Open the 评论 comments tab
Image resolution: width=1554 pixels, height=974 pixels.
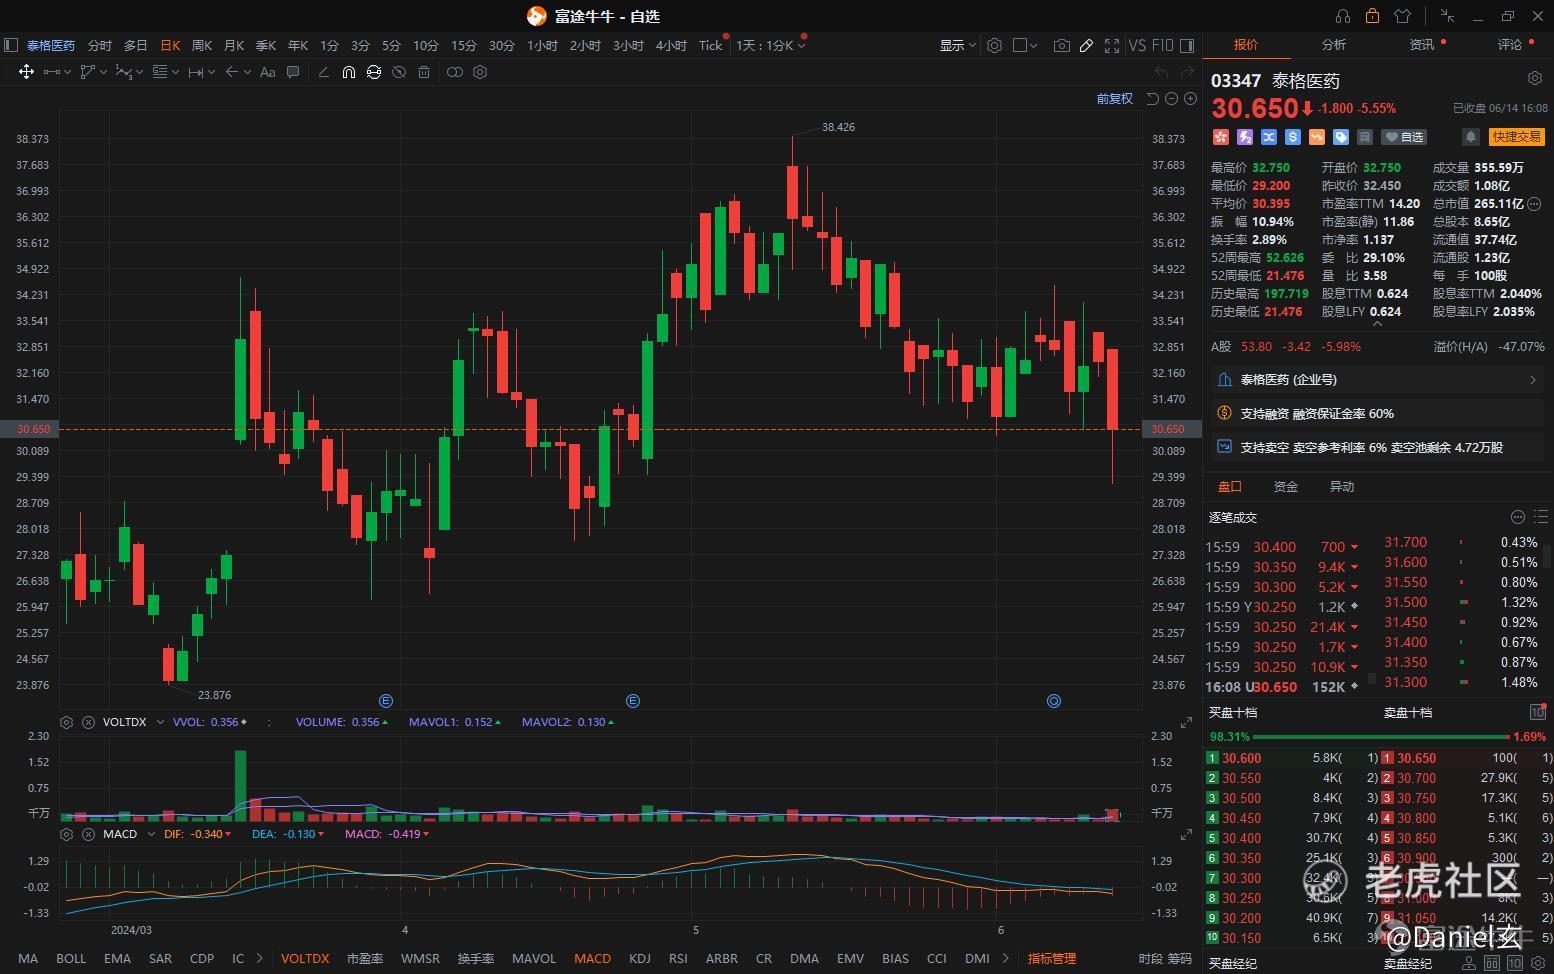[x=1510, y=44]
